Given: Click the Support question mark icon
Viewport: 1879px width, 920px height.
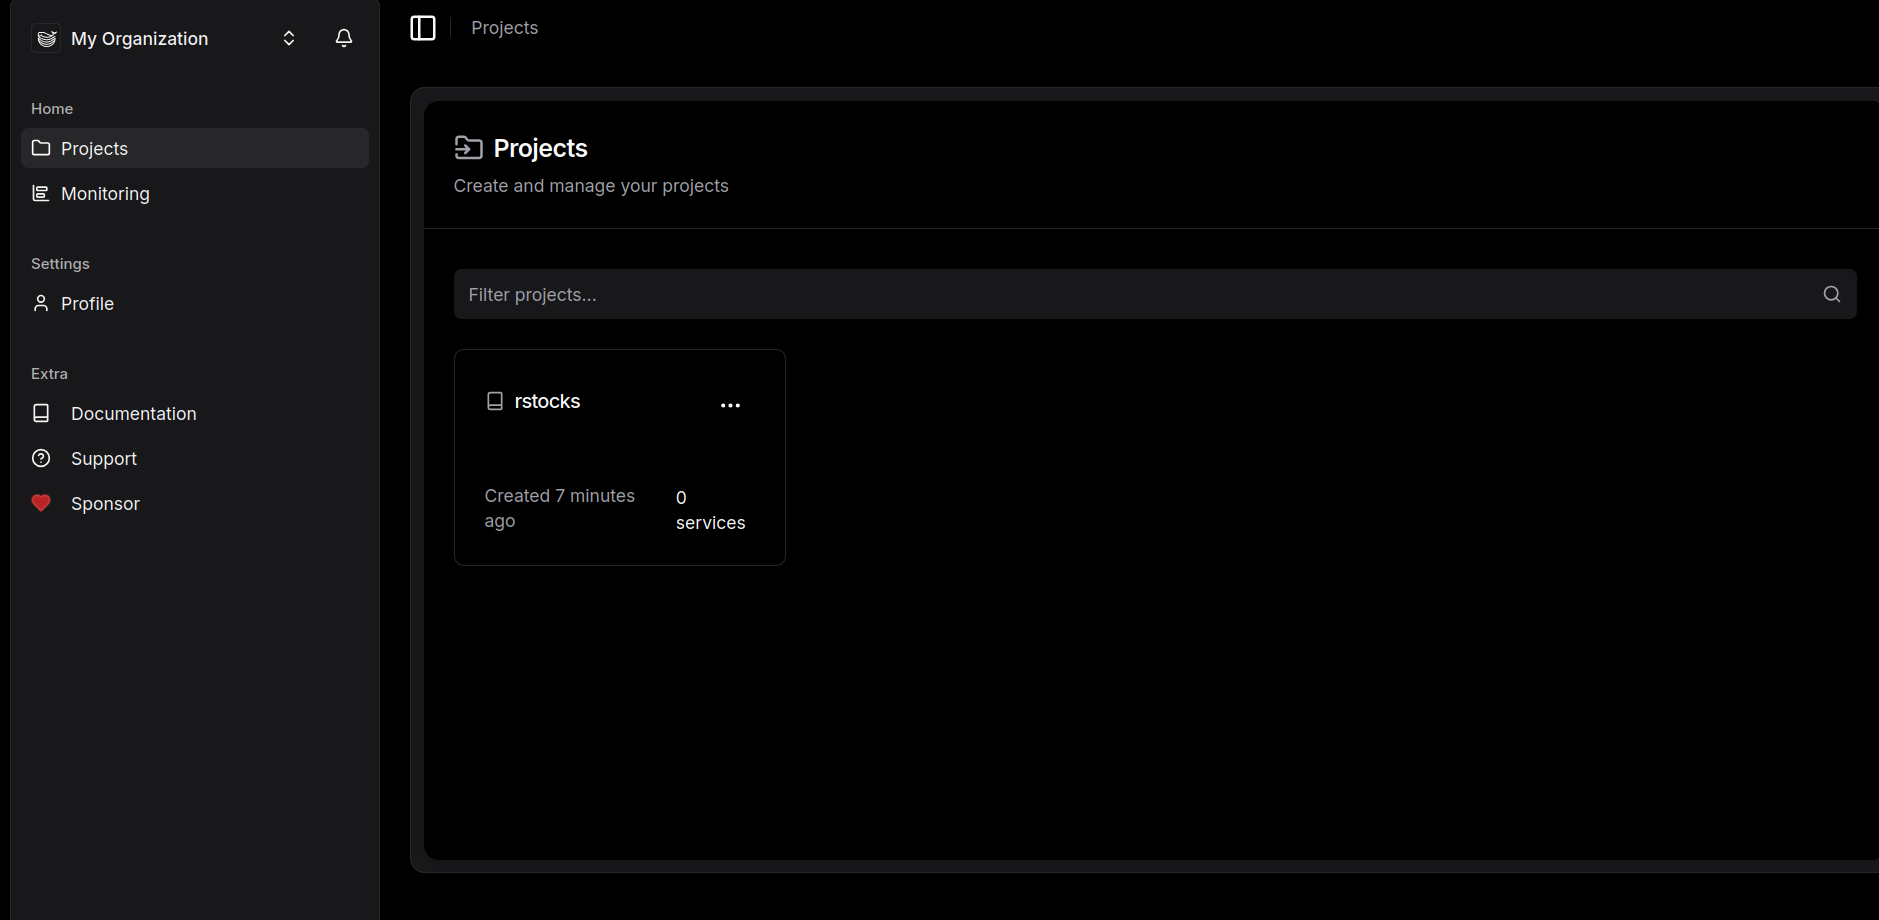Looking at the screenshot, I should point(41,458).
